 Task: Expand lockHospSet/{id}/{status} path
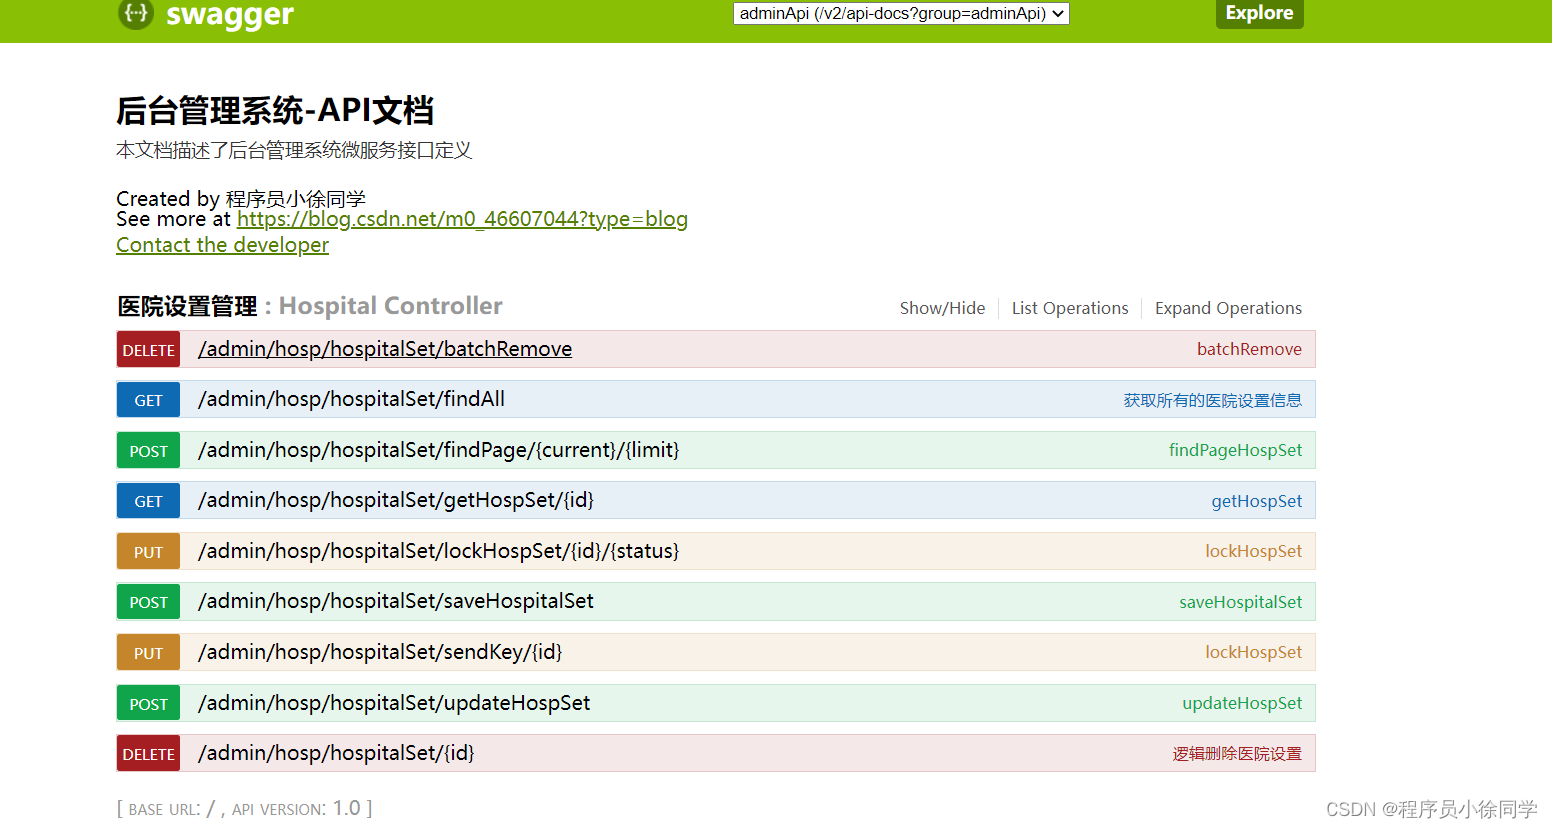click(x=438, y=551)
